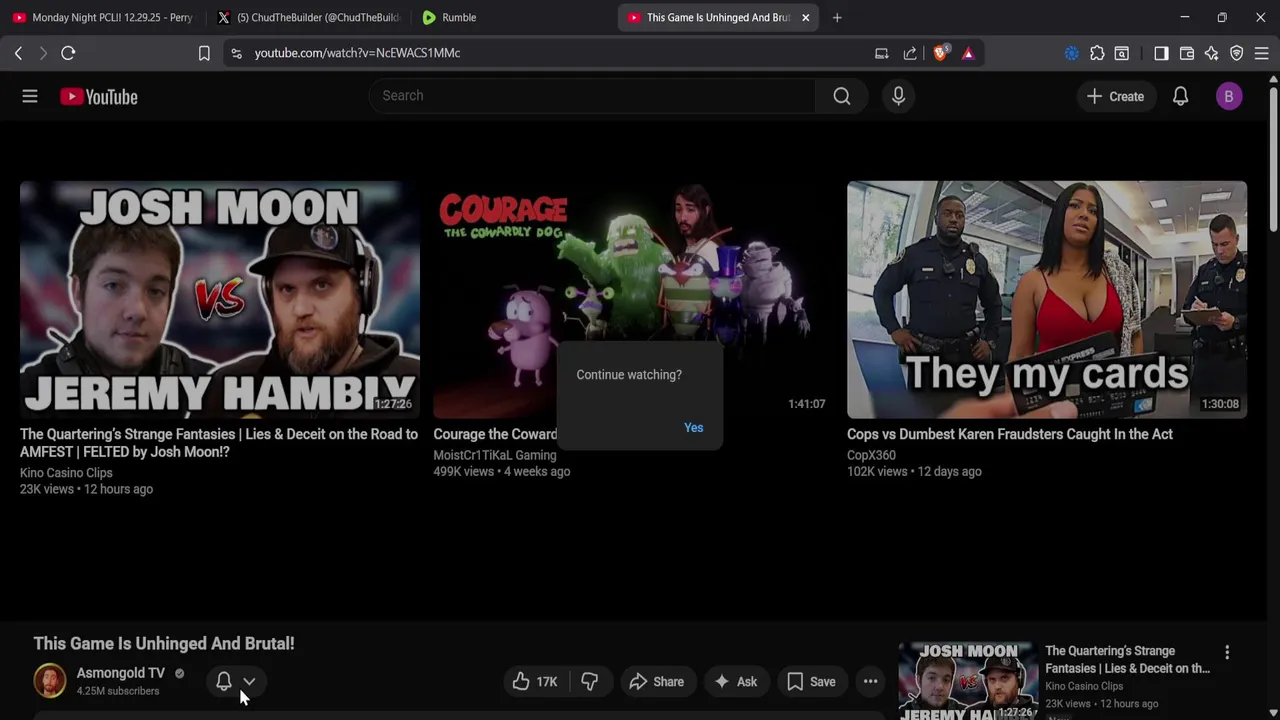Open Brave Rewards triangle icon

point(968,53)
